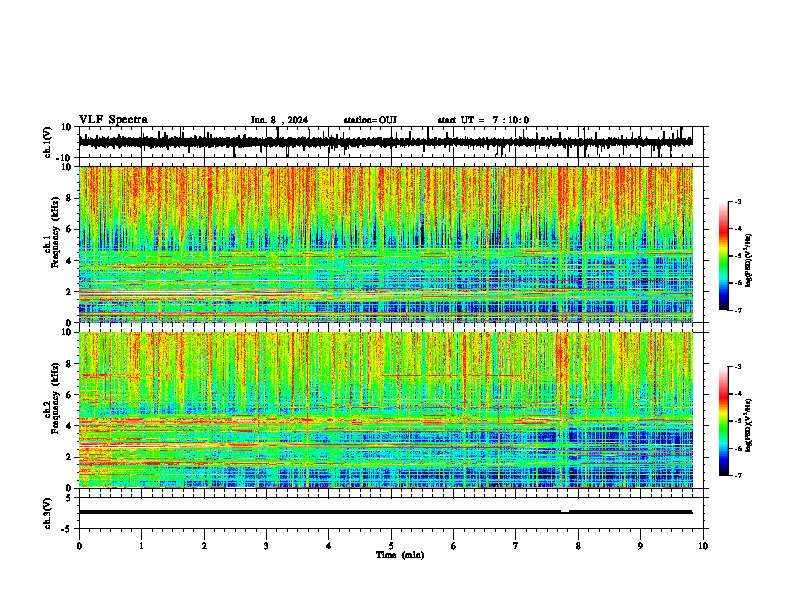Click inside the ch.2 spectrogram panel
Screen dimensions: 792x612
(x=386, y=410)
